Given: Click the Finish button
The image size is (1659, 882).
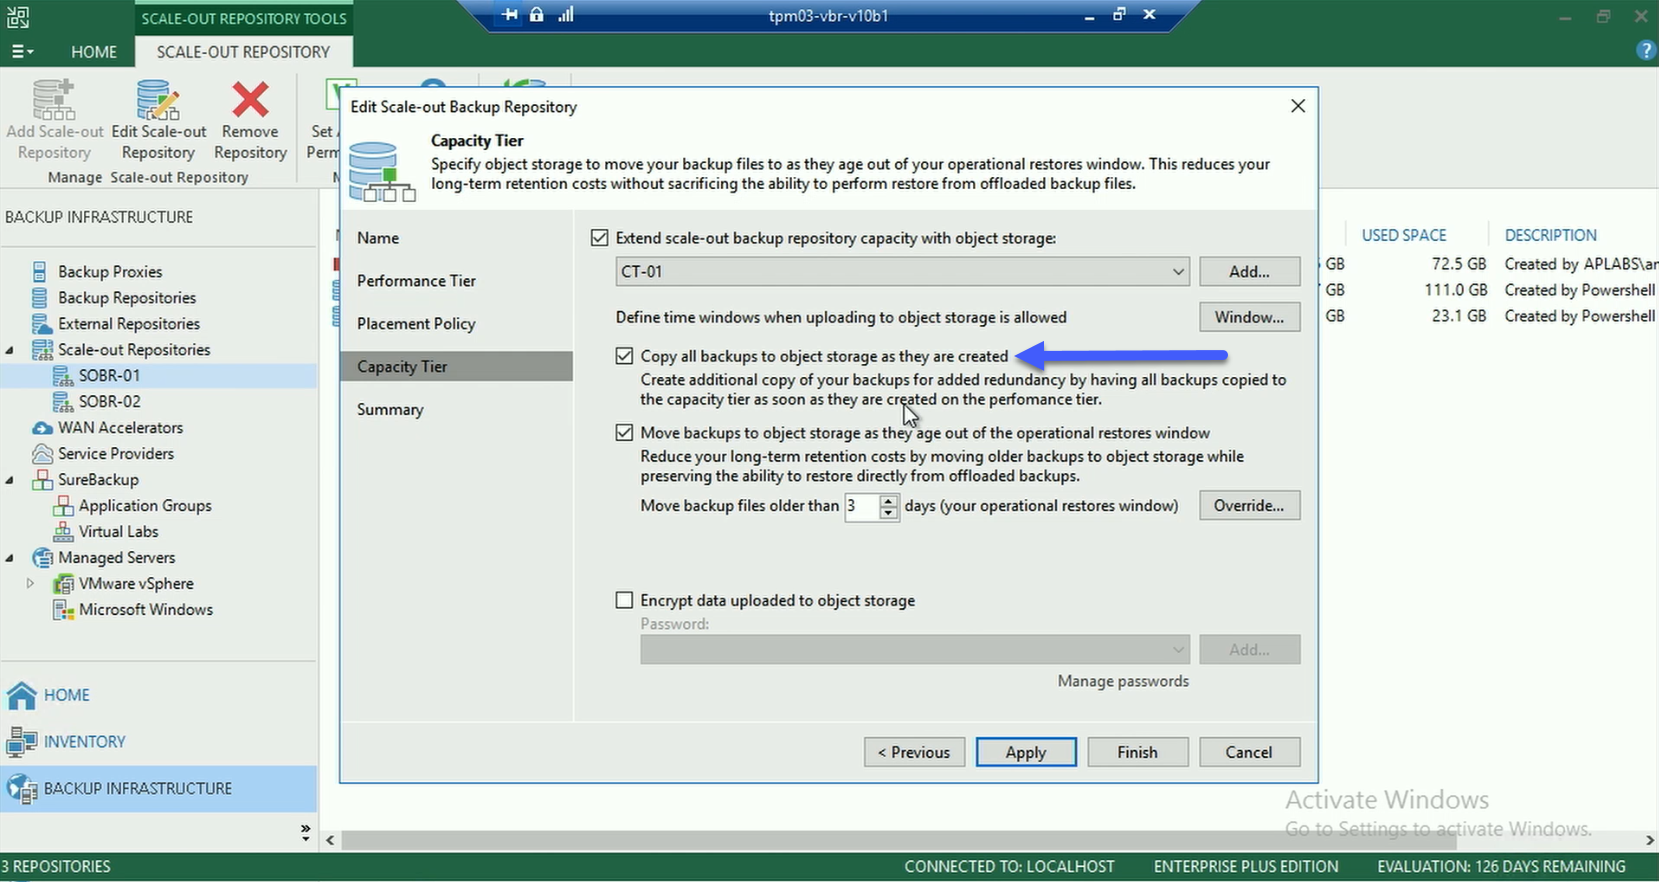Looking at the screenshot, I should (x=1137, y=753).
